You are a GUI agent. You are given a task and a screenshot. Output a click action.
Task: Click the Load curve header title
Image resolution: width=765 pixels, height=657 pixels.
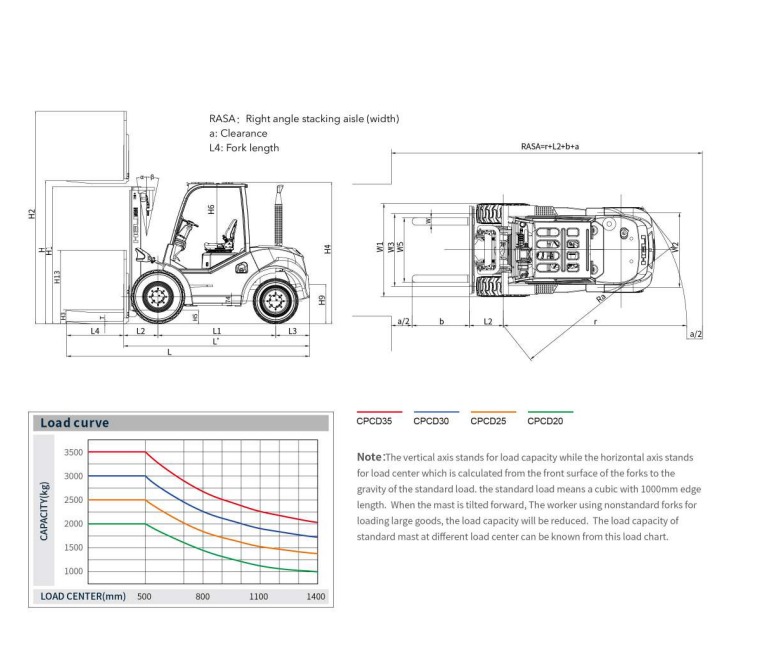(x=75, y=423)
